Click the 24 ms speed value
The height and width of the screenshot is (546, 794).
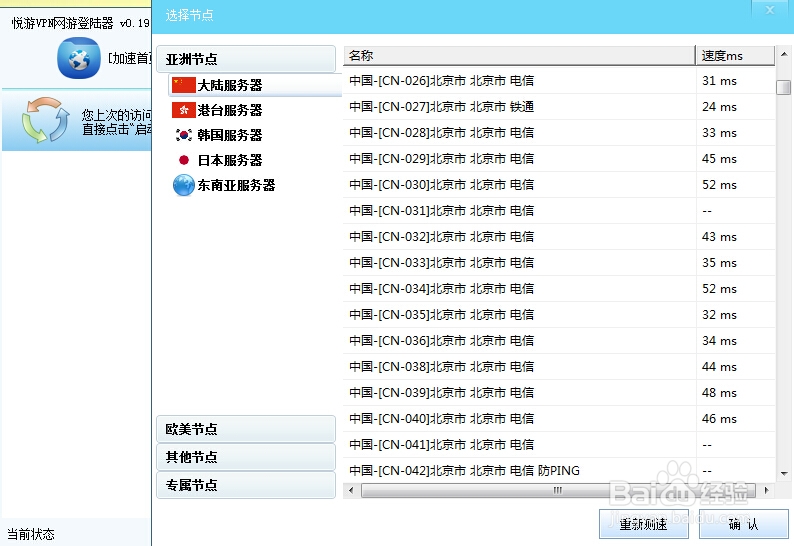[719, 107]
